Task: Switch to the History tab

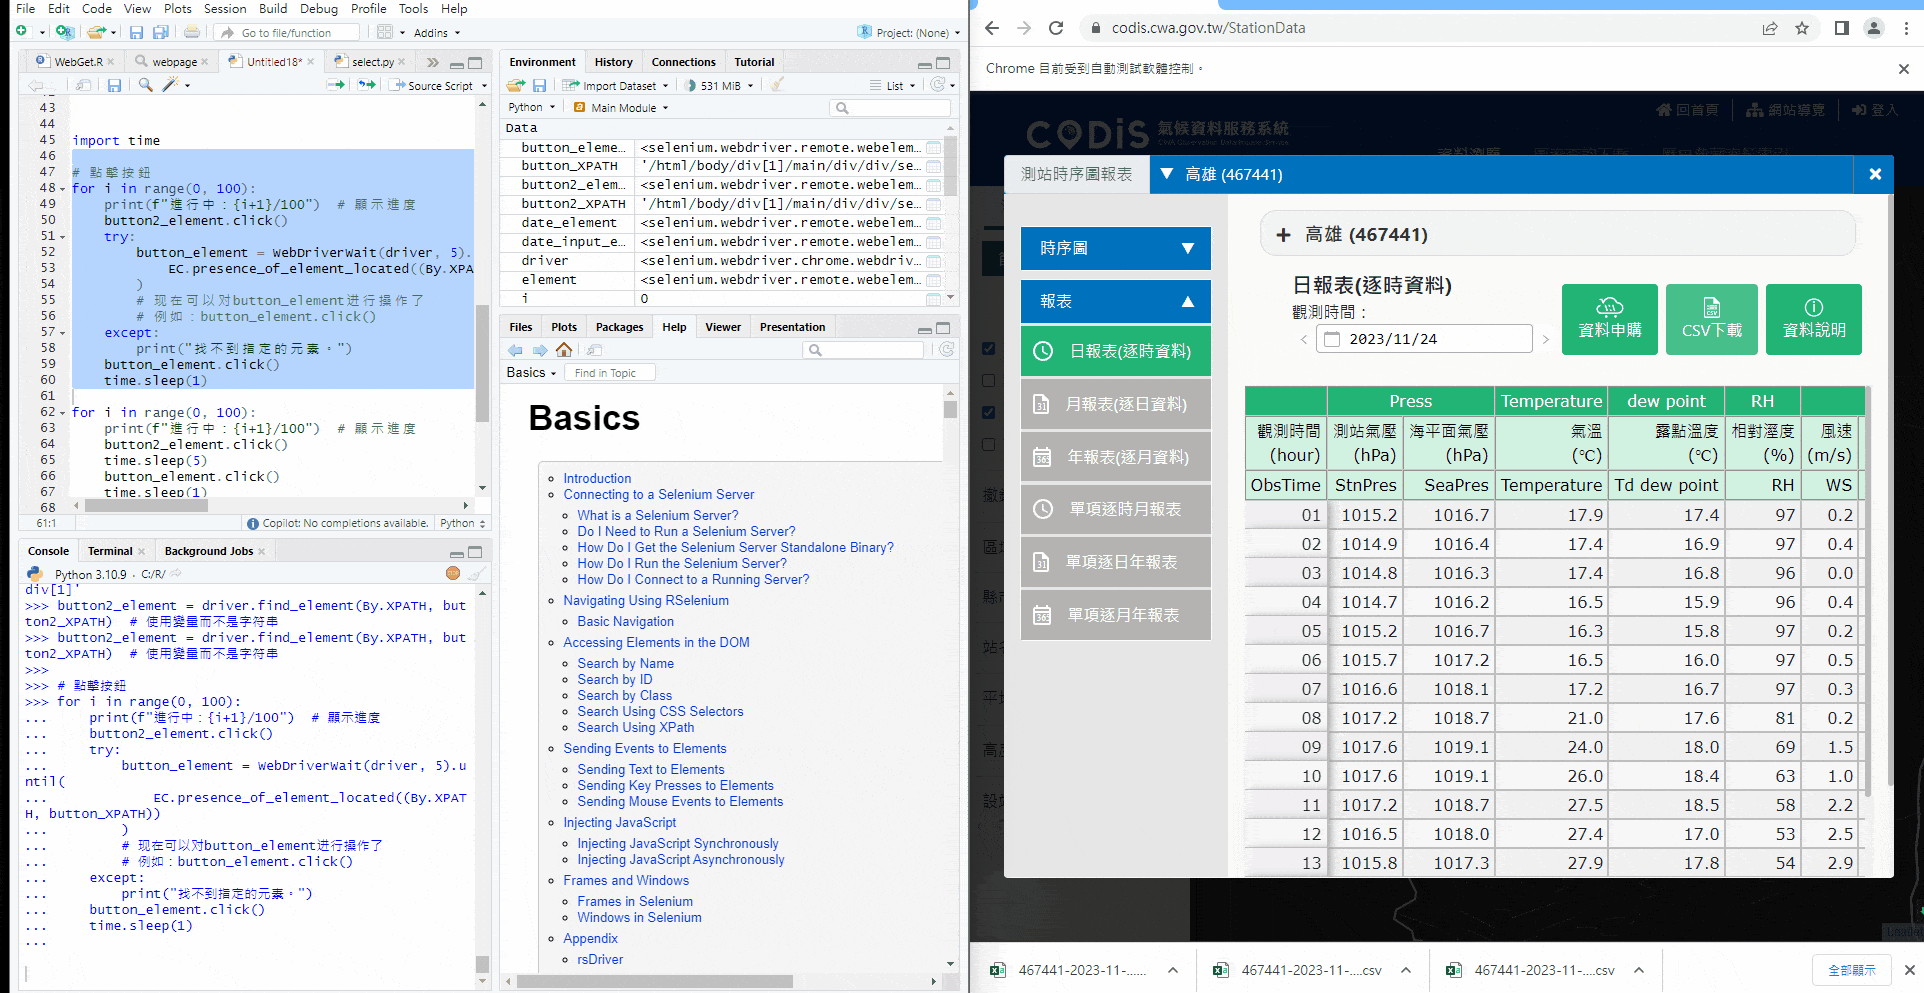Action: coord(613,62)
